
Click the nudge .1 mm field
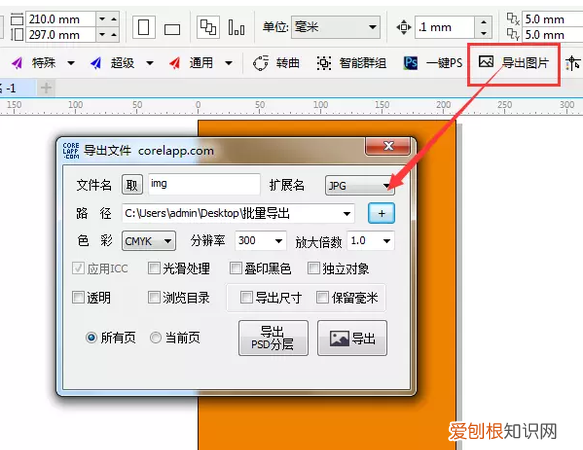[445, 27]
